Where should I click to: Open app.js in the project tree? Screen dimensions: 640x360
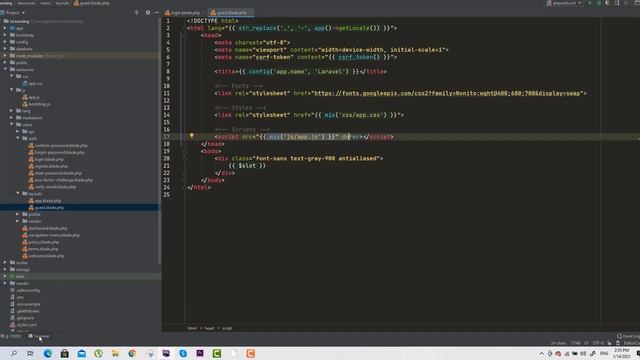pos(31,97)
